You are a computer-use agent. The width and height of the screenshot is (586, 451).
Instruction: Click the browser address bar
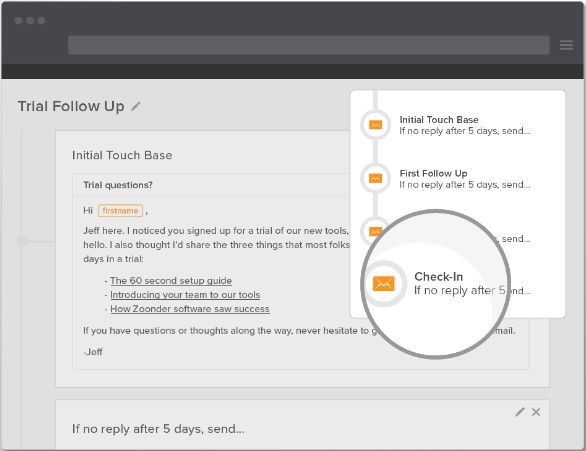pyautogui.click(x=309, y=45)
